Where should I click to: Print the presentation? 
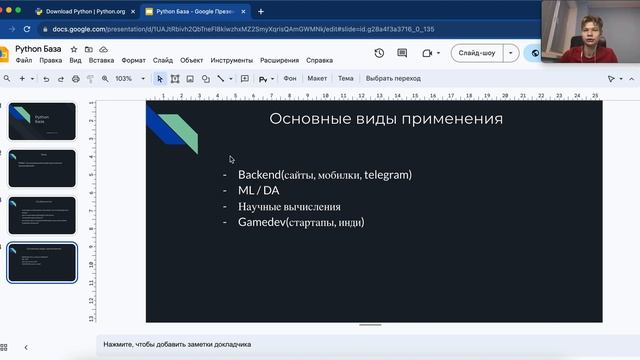pyautogui.click(x=76, y=79)
